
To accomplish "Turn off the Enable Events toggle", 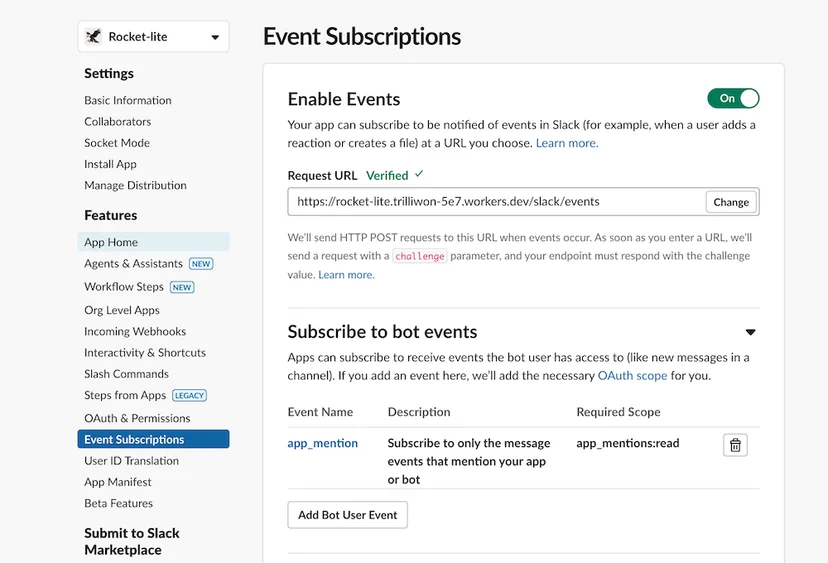I will click(733, 98).
